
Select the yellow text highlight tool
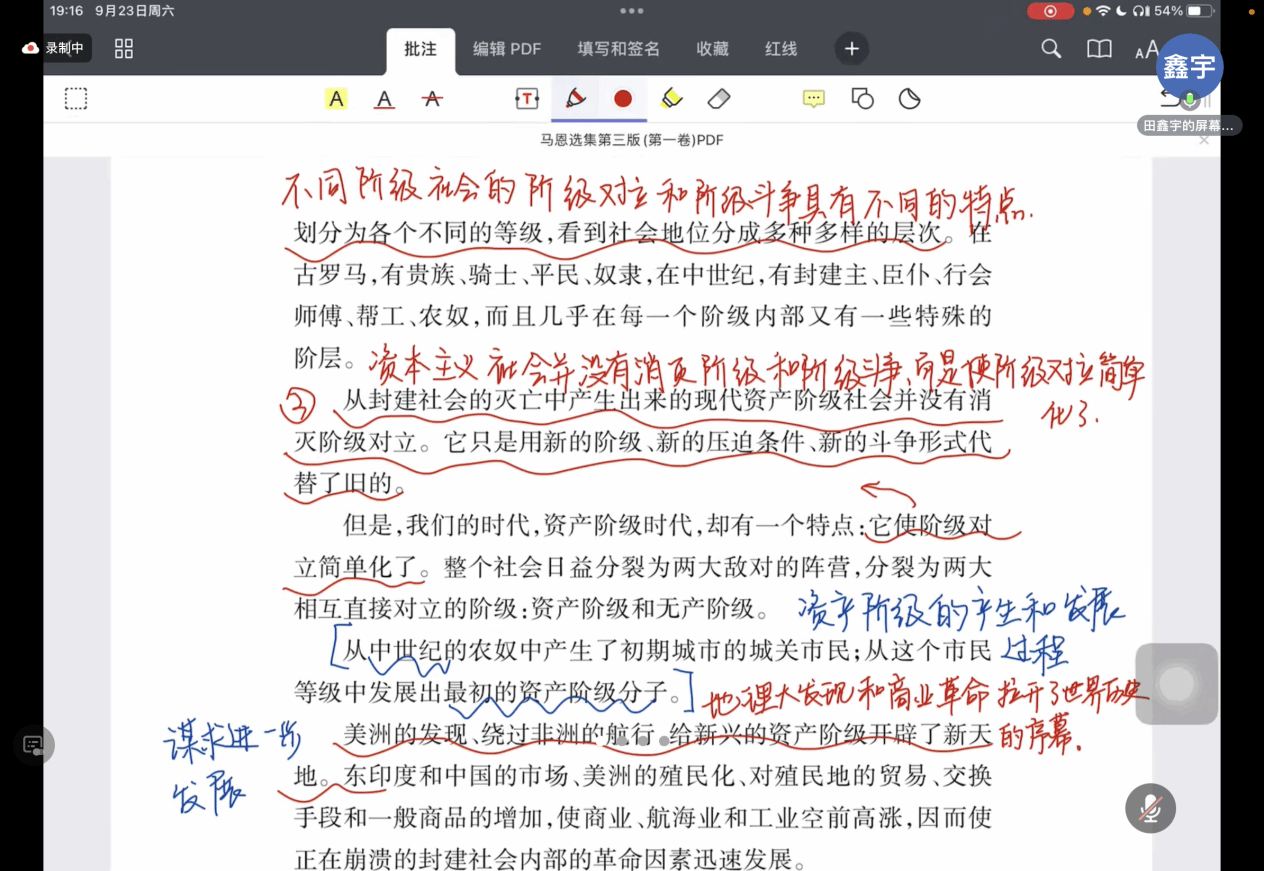coord(336,99)
